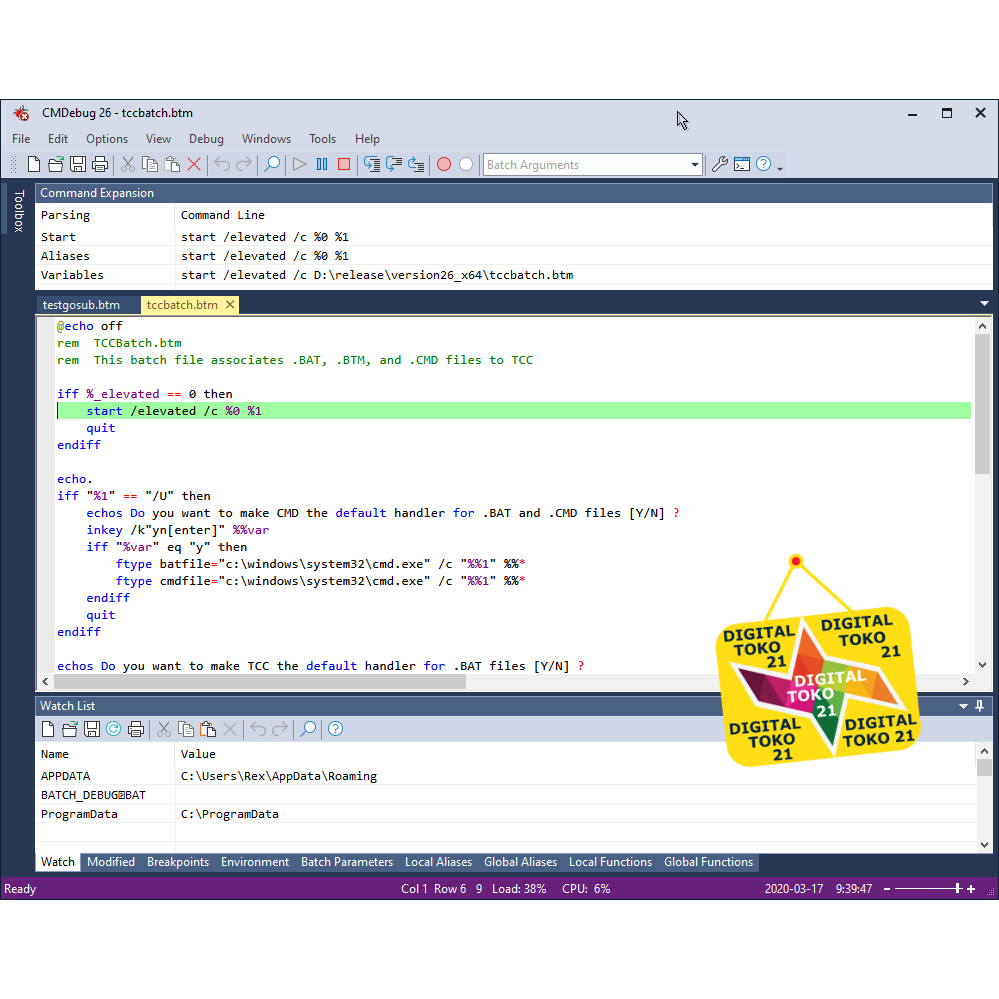
Task: Open the Watch List panel options dropdown
Action: tap(963, 706)
